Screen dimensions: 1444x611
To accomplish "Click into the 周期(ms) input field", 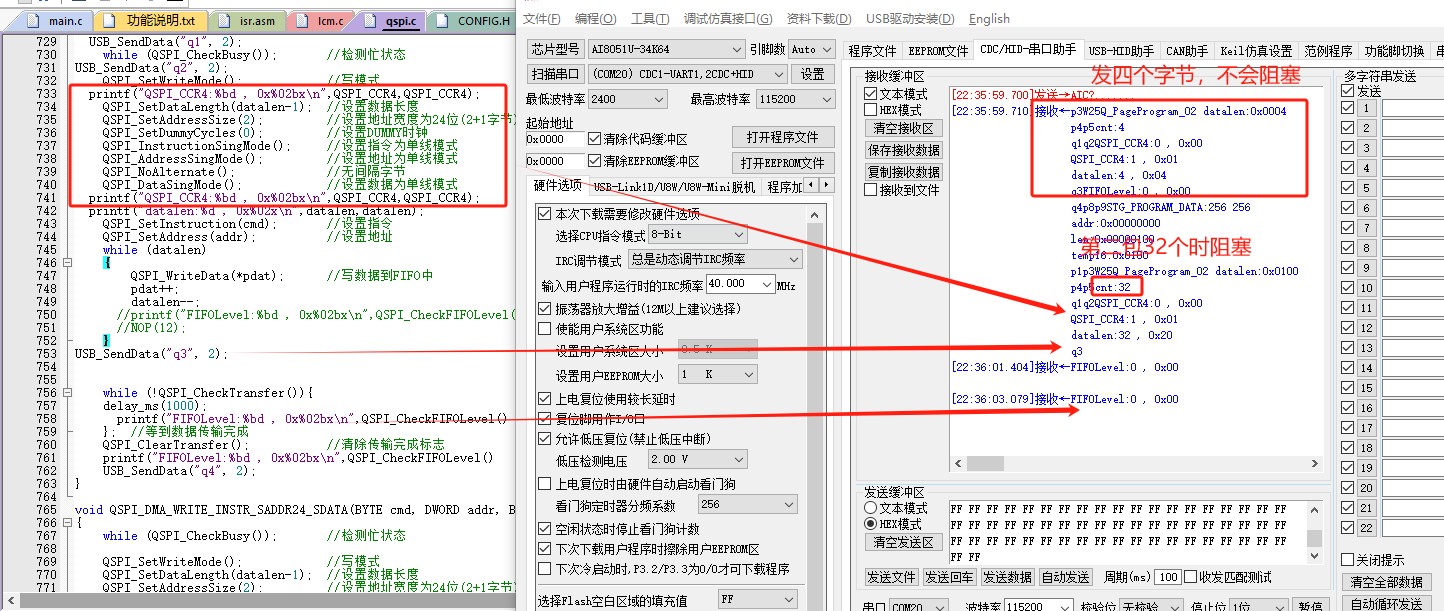I will [1167, 578].
